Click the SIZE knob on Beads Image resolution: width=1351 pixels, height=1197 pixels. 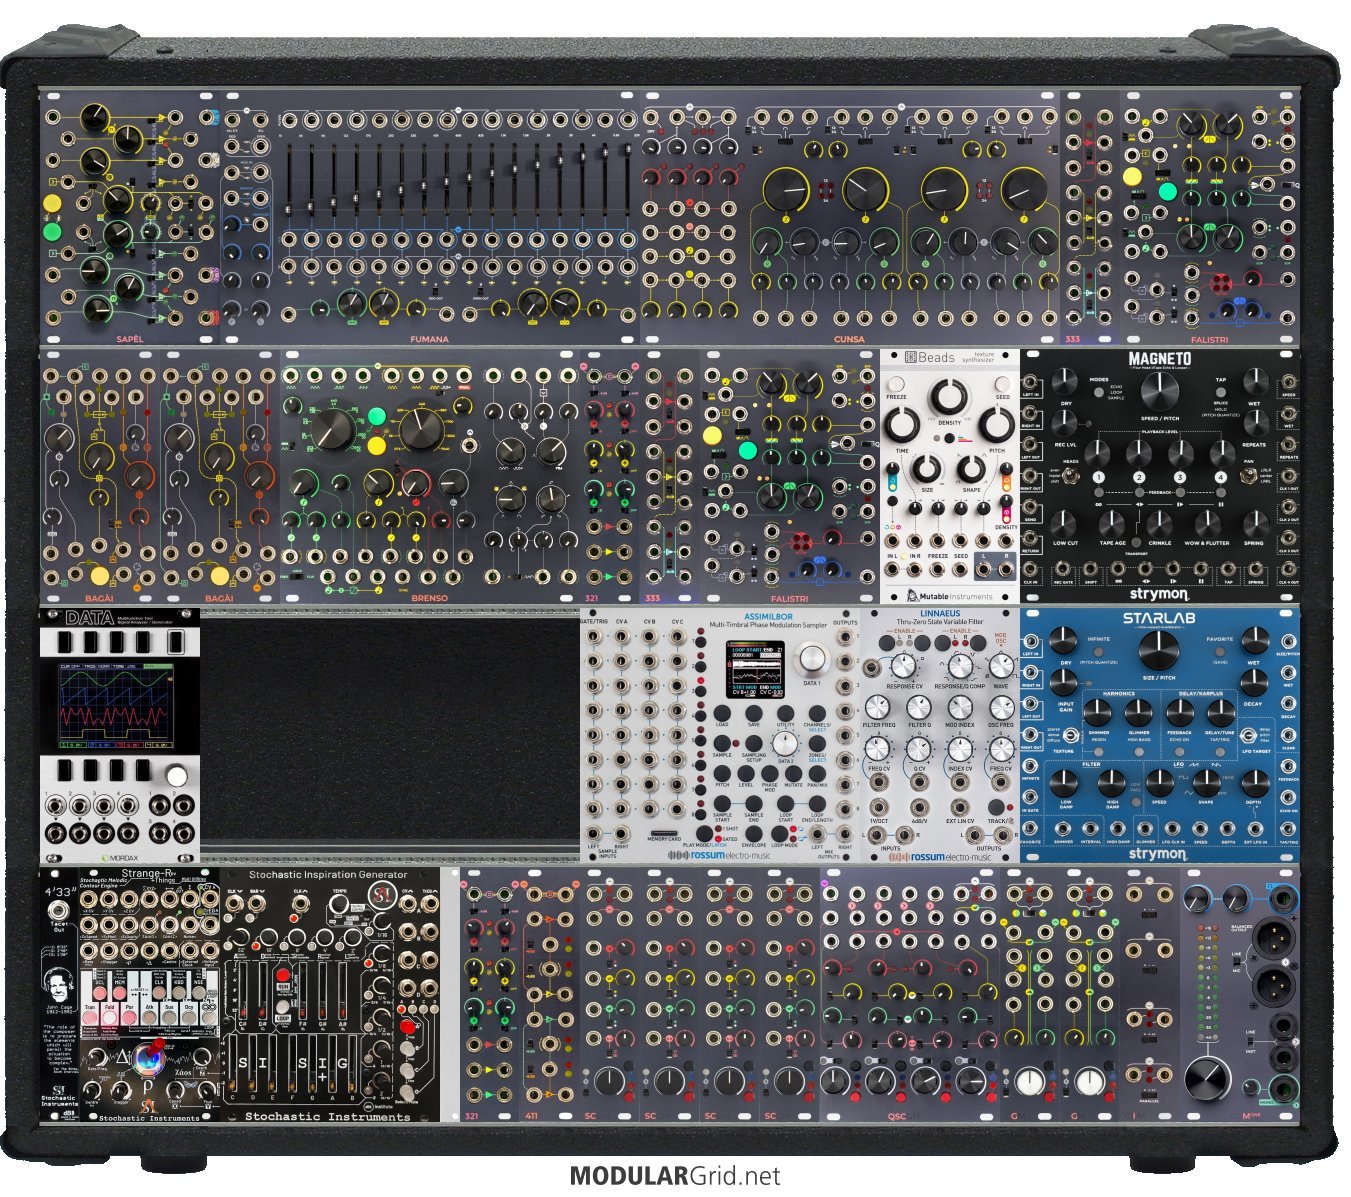tap(927, 468)
